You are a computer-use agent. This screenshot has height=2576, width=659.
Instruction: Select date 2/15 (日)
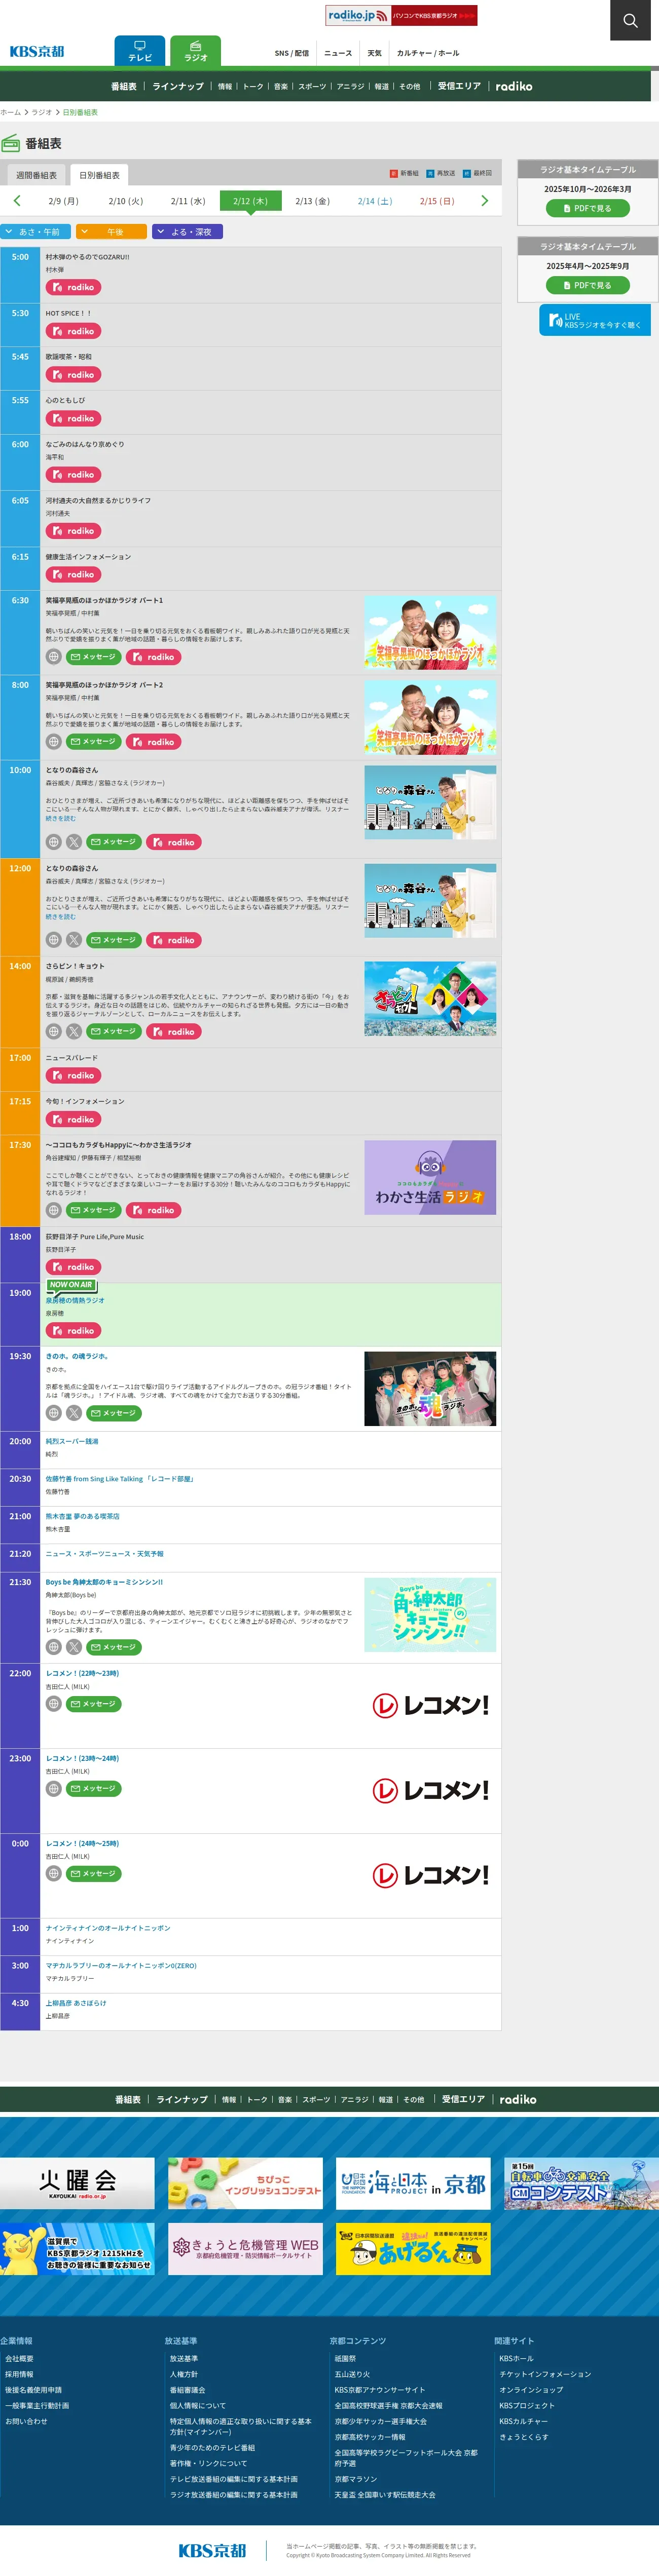[437, 201]
